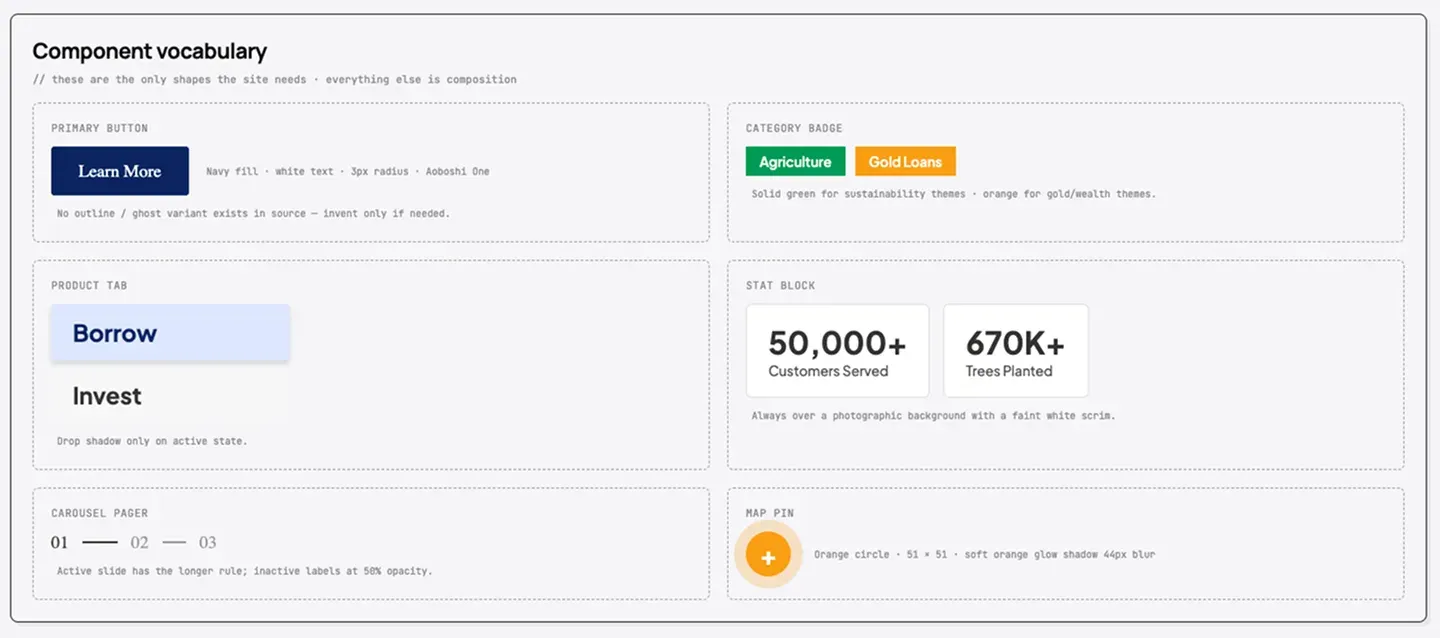Image resolution: width=1440 pixels, height=638 pixels.
Task: Switch to the Borrow product tab
Action: (170, 333)
